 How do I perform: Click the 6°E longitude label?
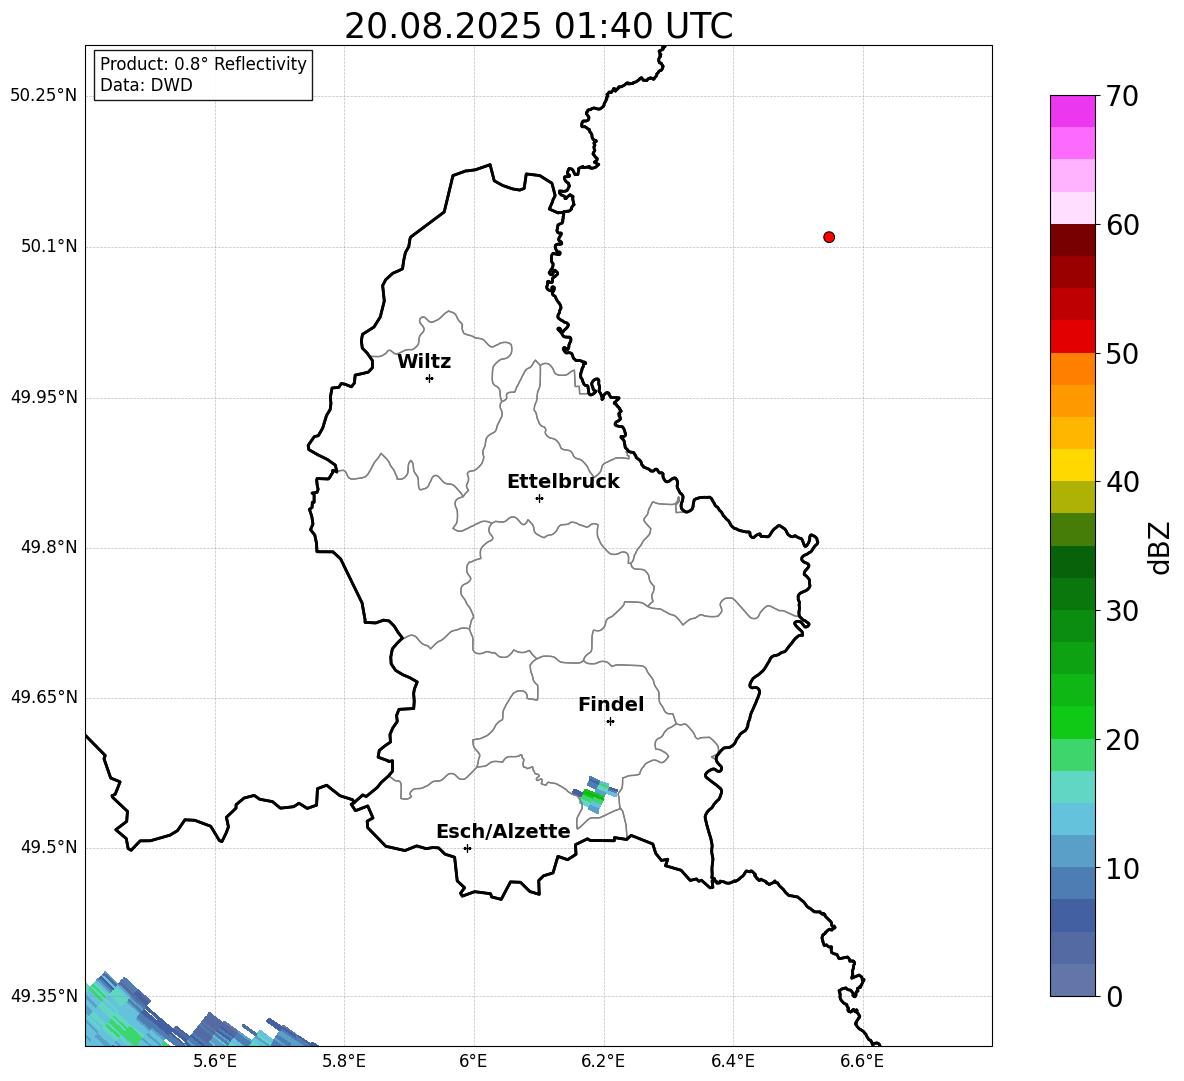(x=473, y=1061)
